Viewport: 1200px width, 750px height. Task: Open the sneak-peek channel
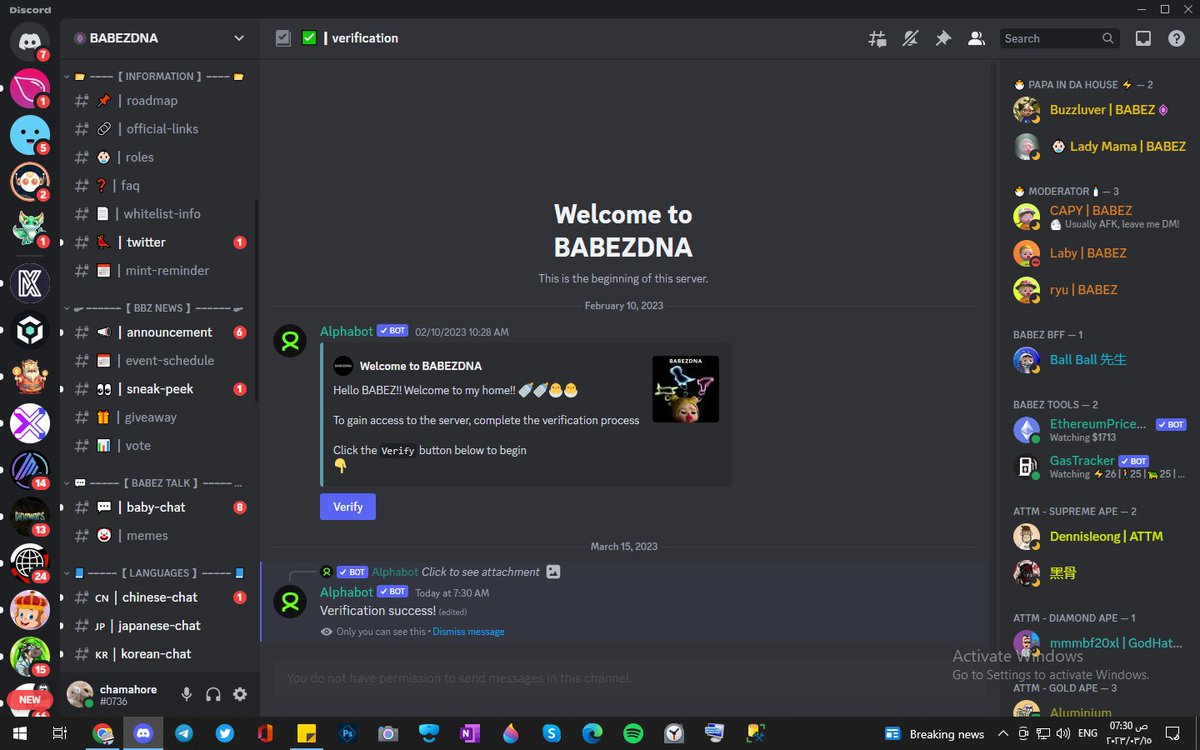tap(159, 389)
